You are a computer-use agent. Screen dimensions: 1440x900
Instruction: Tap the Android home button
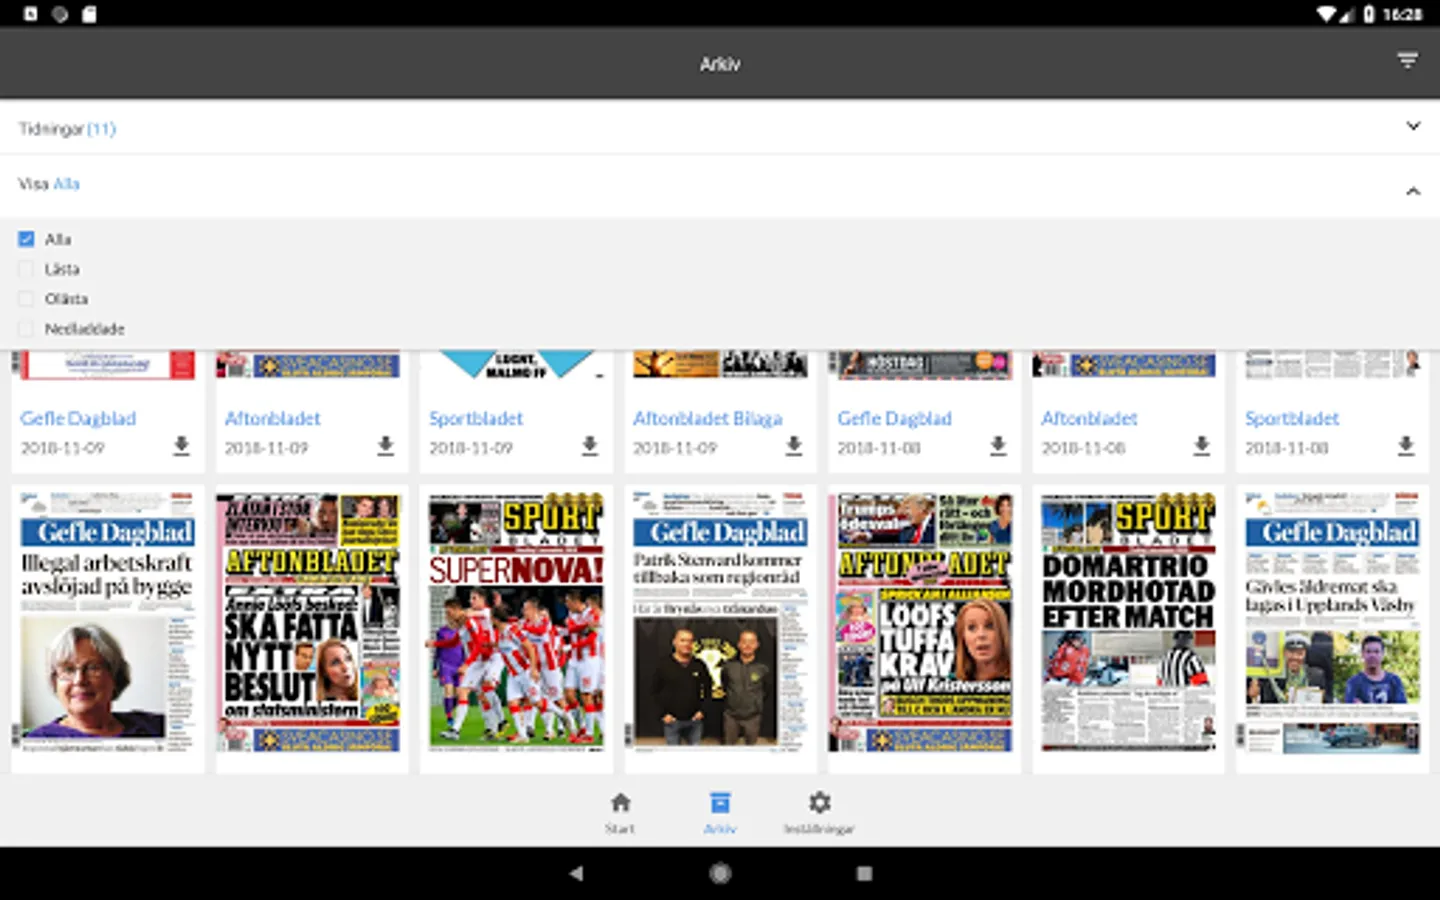click(x=720, y=873)
